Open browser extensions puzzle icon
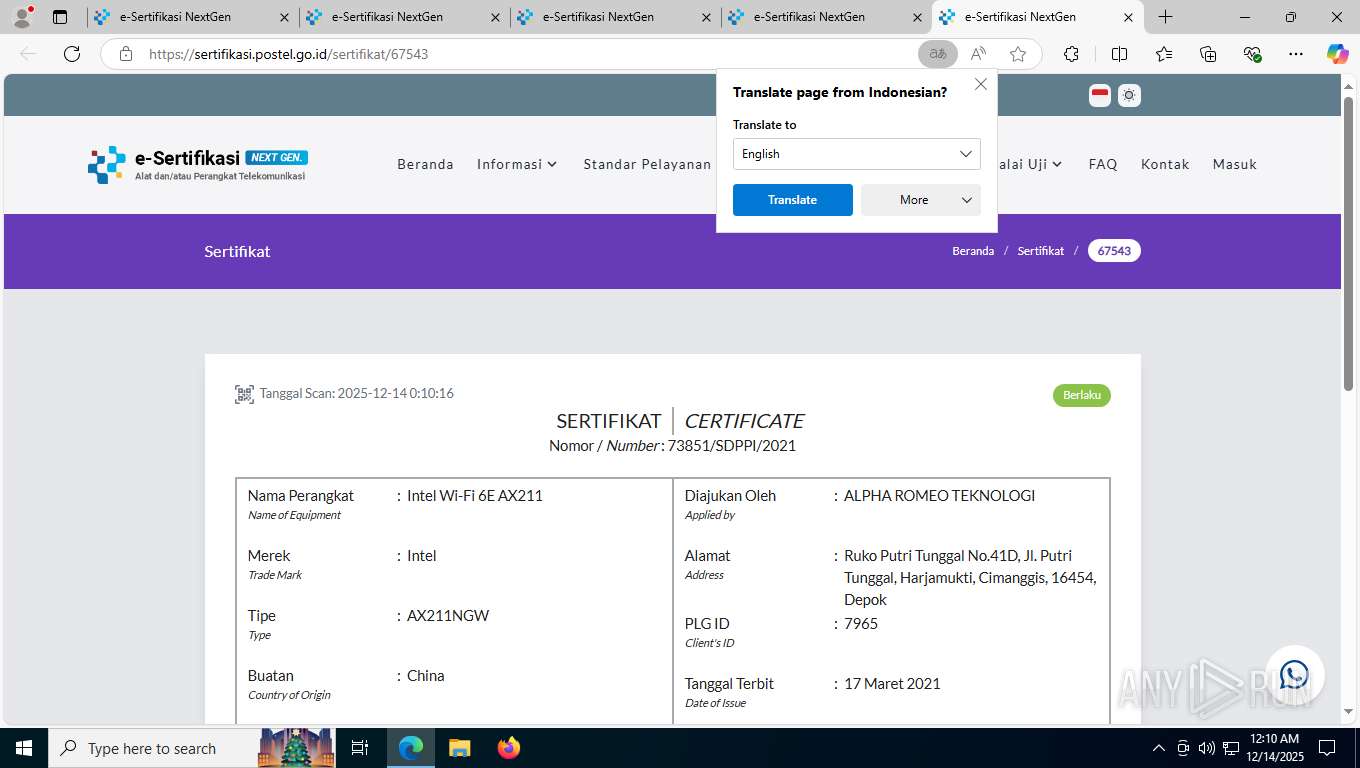 [x=1071, y=54]
